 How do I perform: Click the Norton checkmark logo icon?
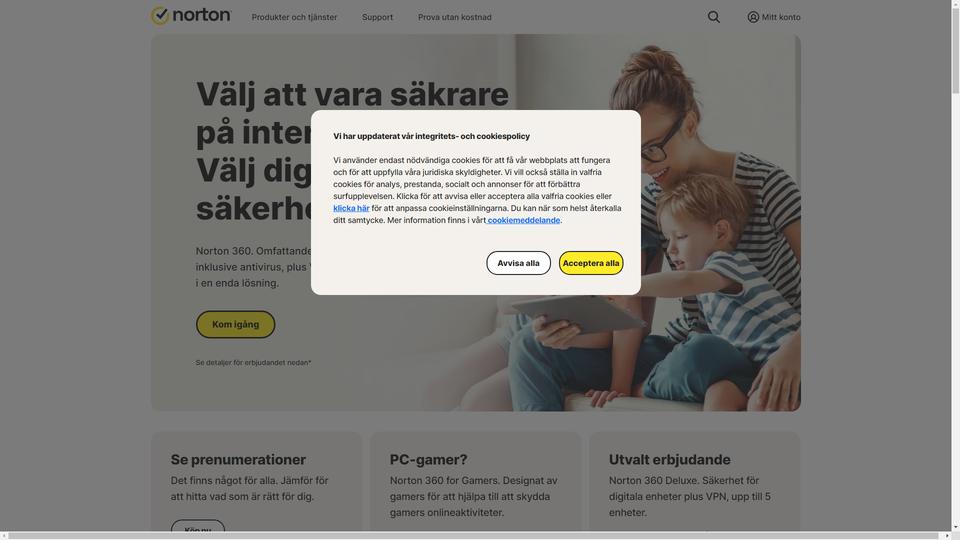tap(160, 16)
